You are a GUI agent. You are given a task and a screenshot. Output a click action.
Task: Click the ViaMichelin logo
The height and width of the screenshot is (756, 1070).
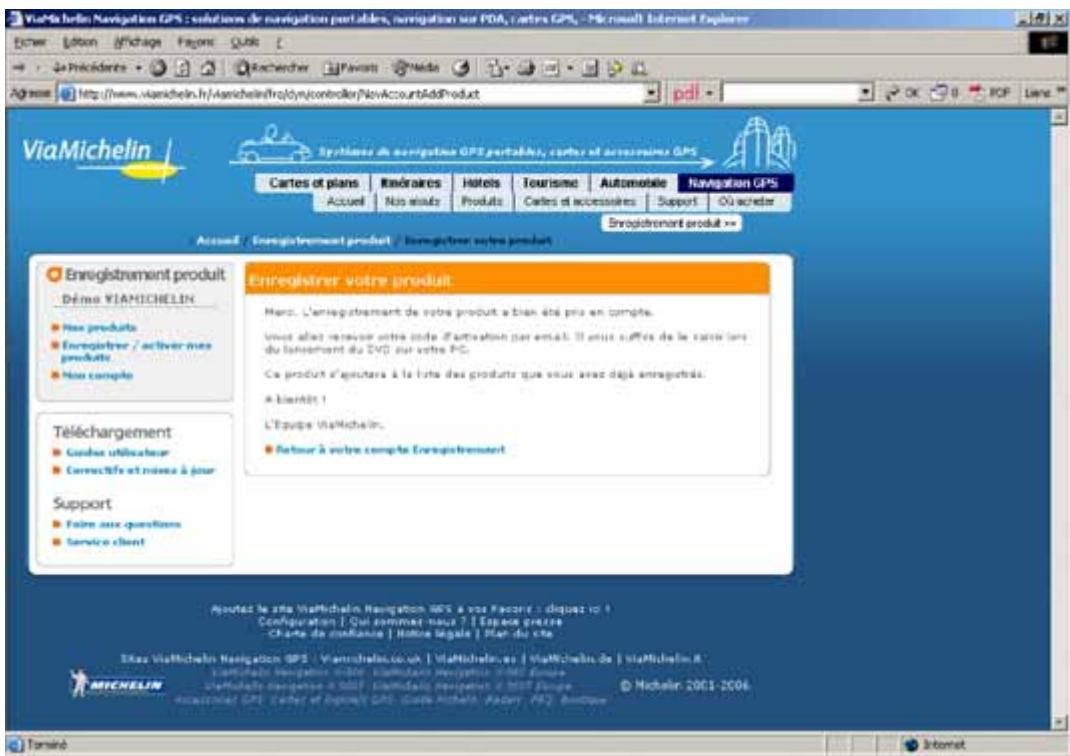click(102, 156)
